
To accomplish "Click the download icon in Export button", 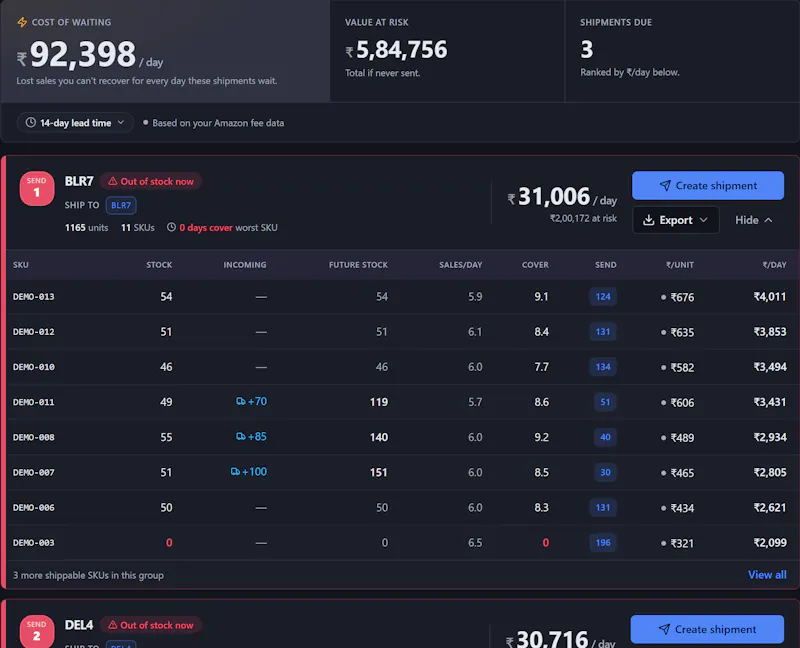I will (648, 220).
